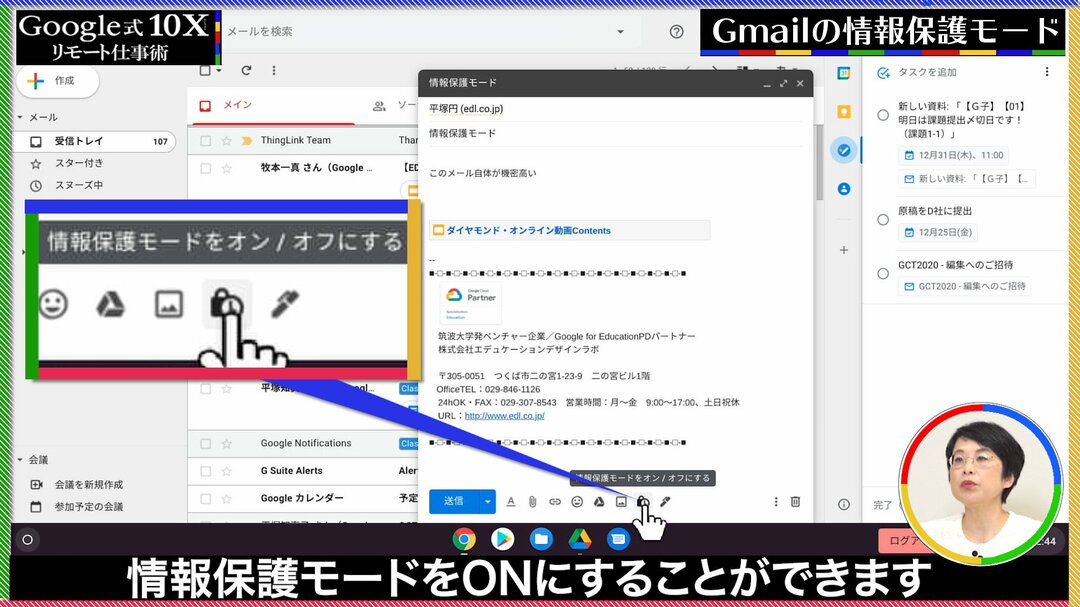This screenshot has width=1080, height=607.
Task: Click the launcher circle on the shelf
Action: pyautogui.click(x=28, y=539)
